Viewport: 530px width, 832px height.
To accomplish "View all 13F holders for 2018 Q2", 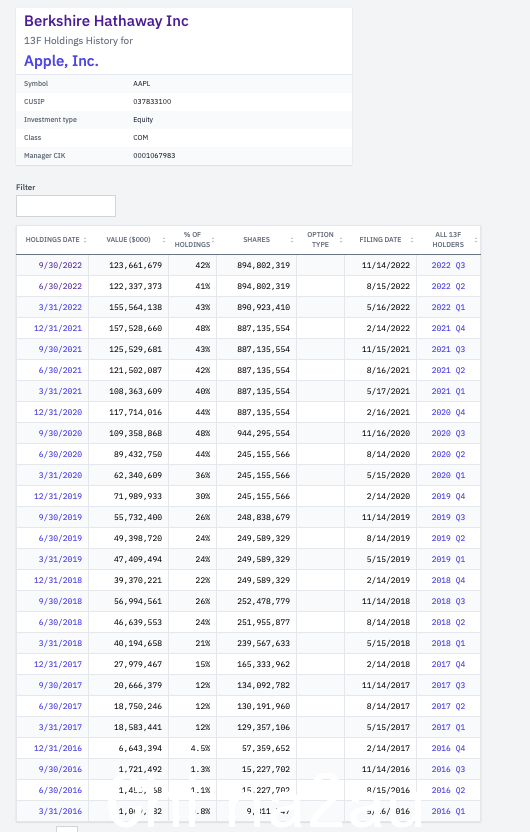I will coord(448,622).
